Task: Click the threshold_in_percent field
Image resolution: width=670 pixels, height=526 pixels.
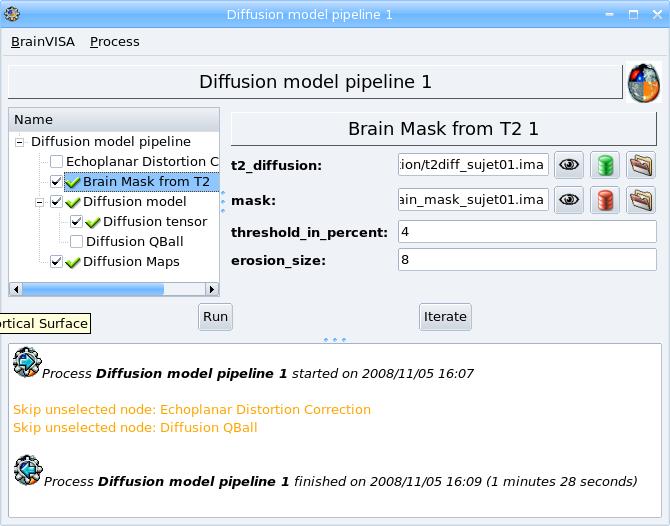Action: tap(527, 232)
